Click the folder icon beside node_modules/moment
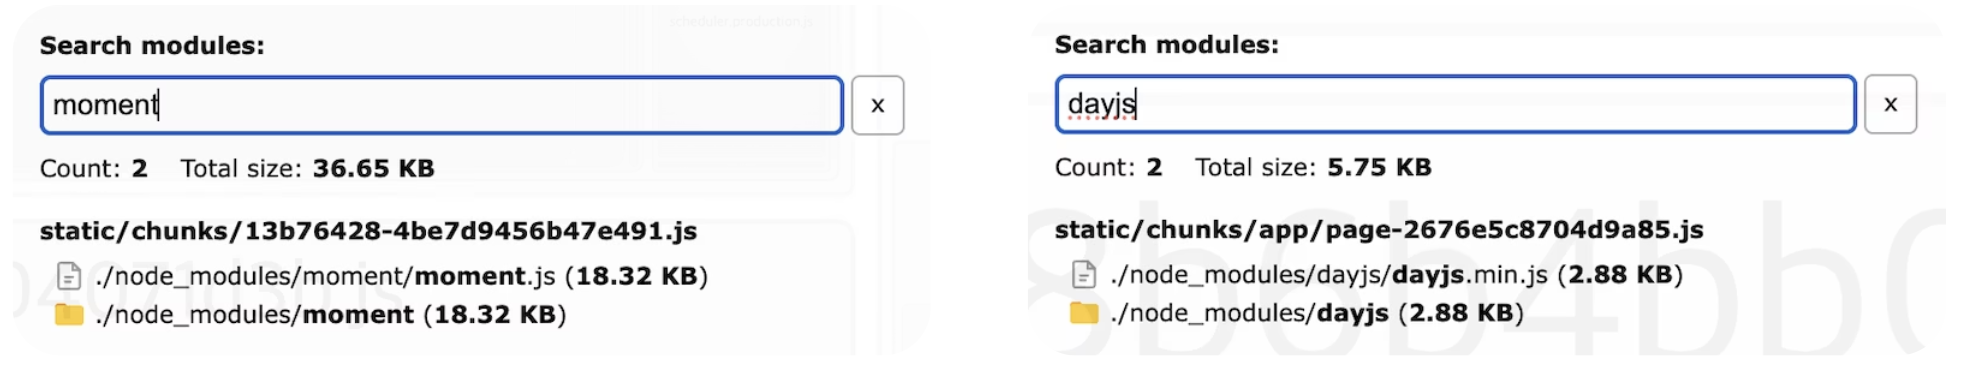Screen dimensions: 1962x368 tap(69, 315)
